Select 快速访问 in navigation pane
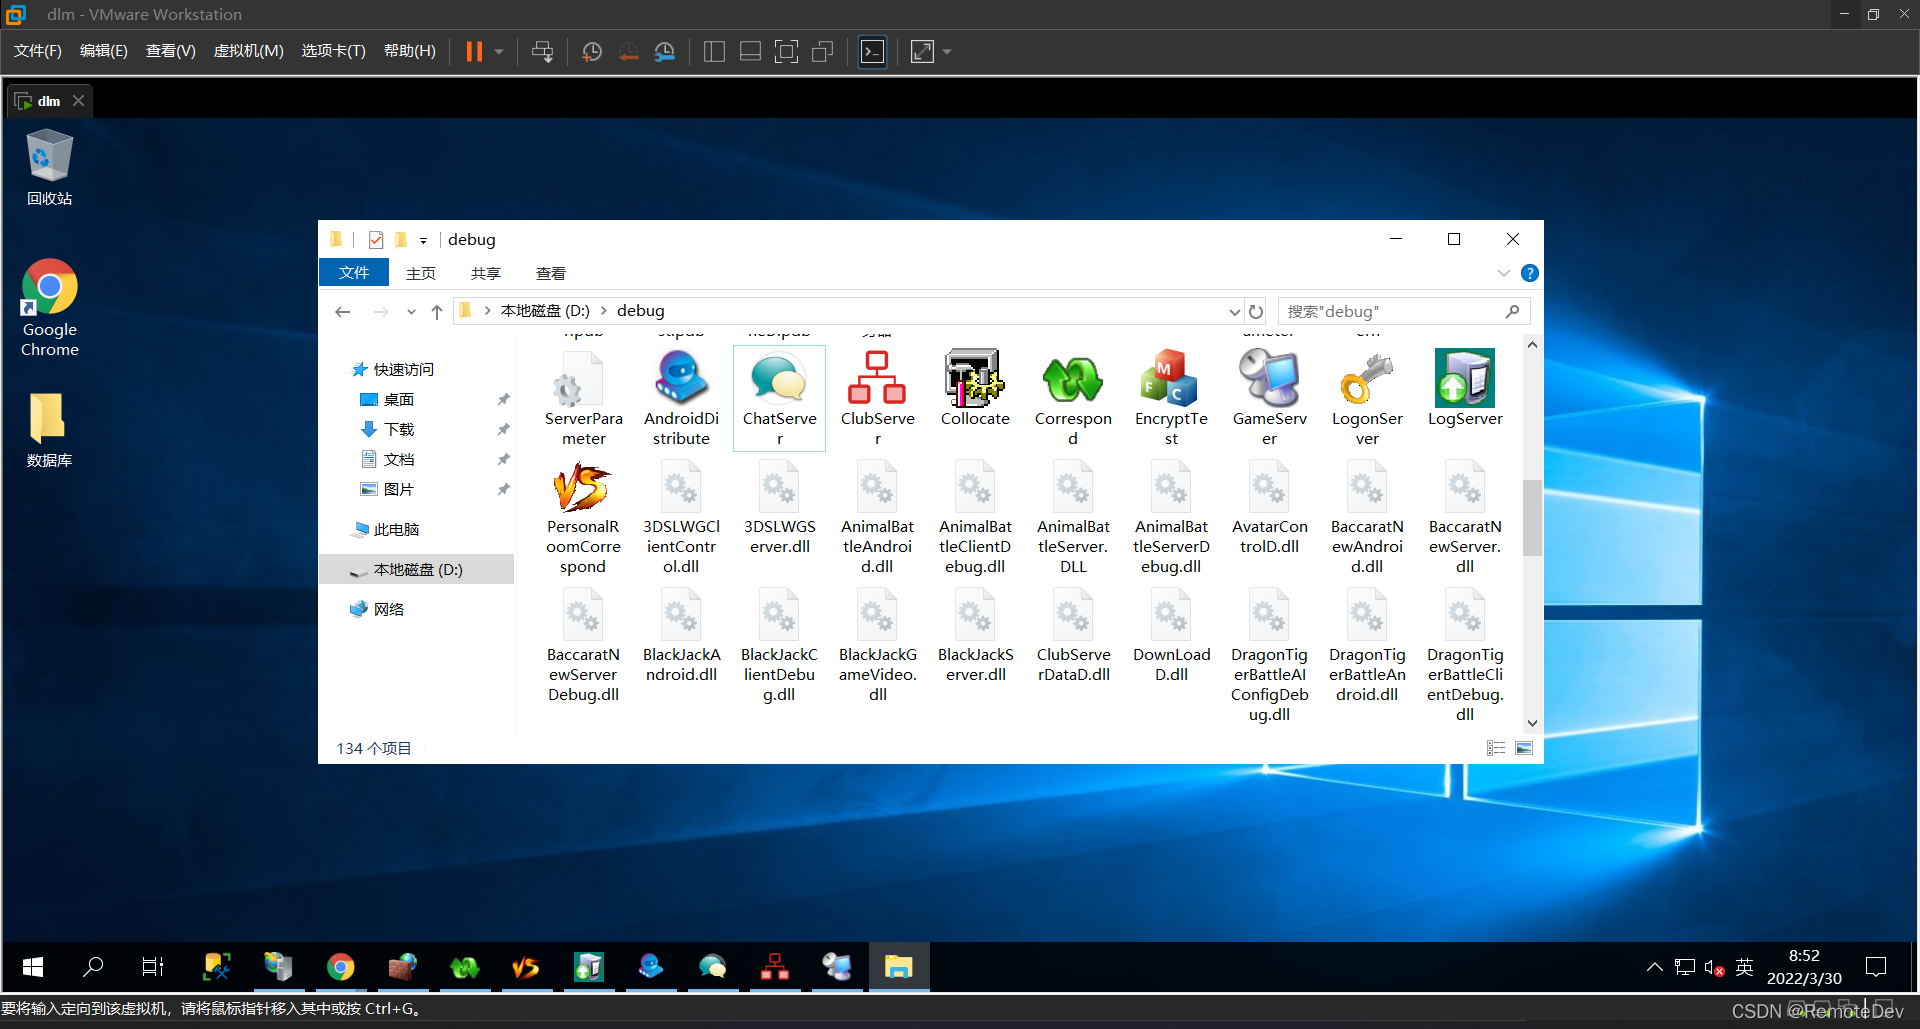This screenshot has height=1029, width=1920. [404, 370]
